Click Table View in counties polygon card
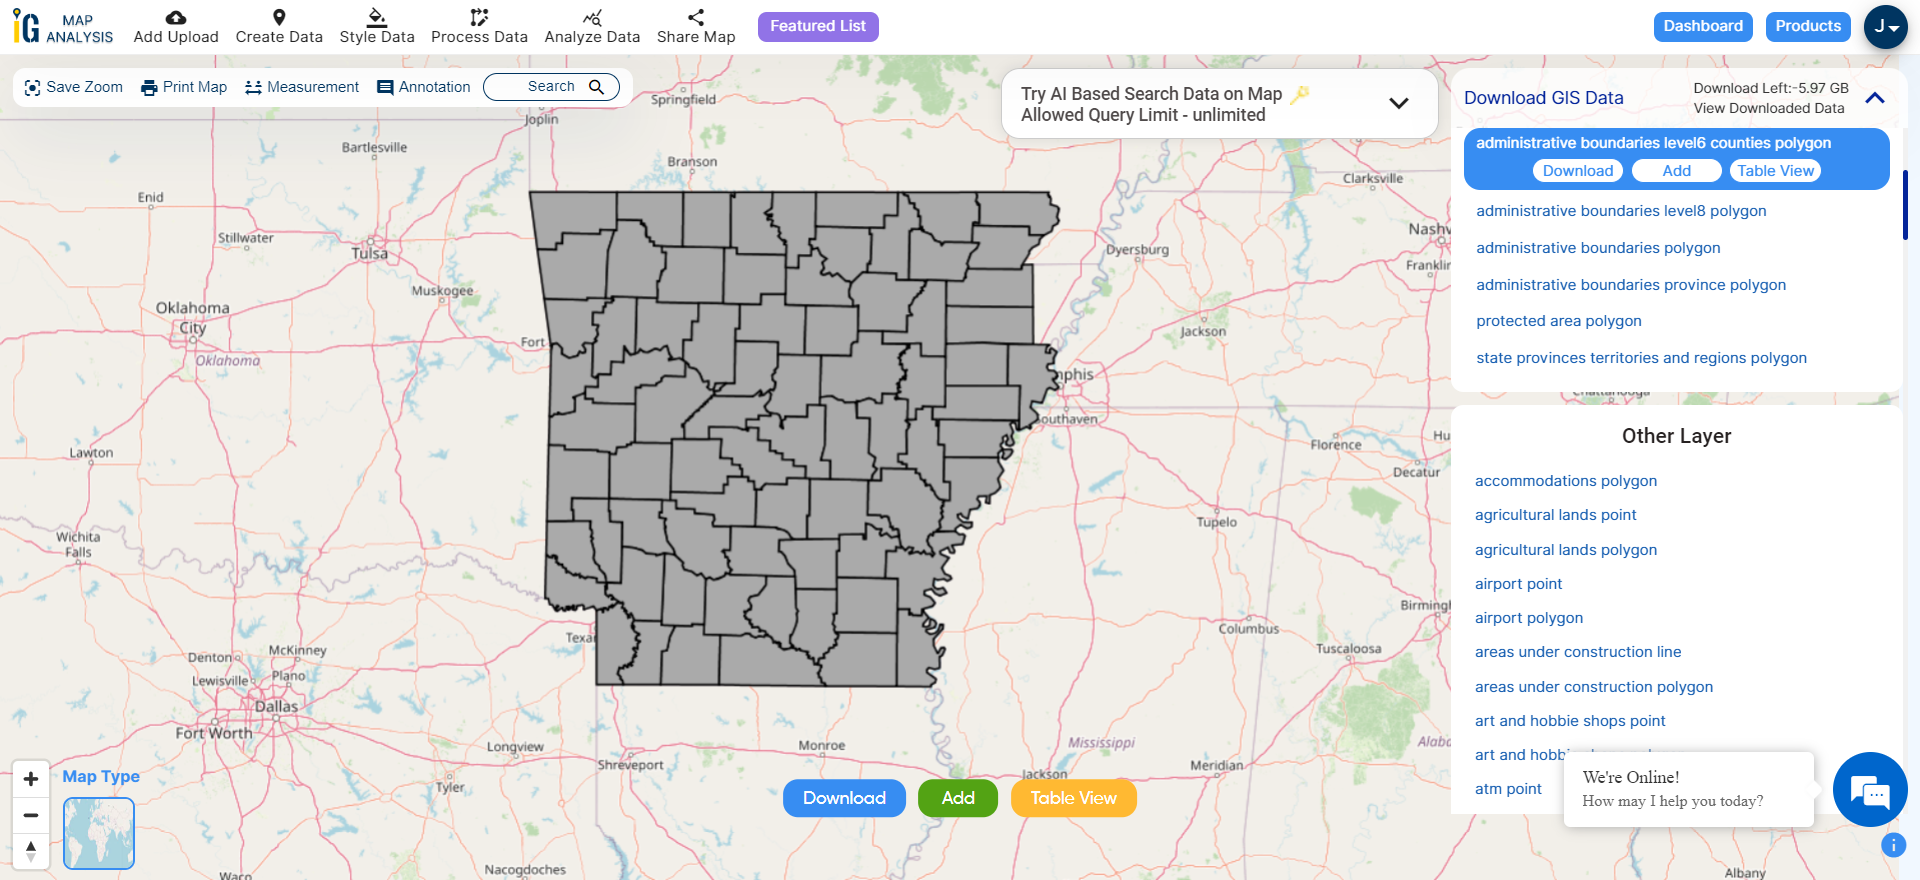This screenshot has height=880, width=1920. point(1775,171)
